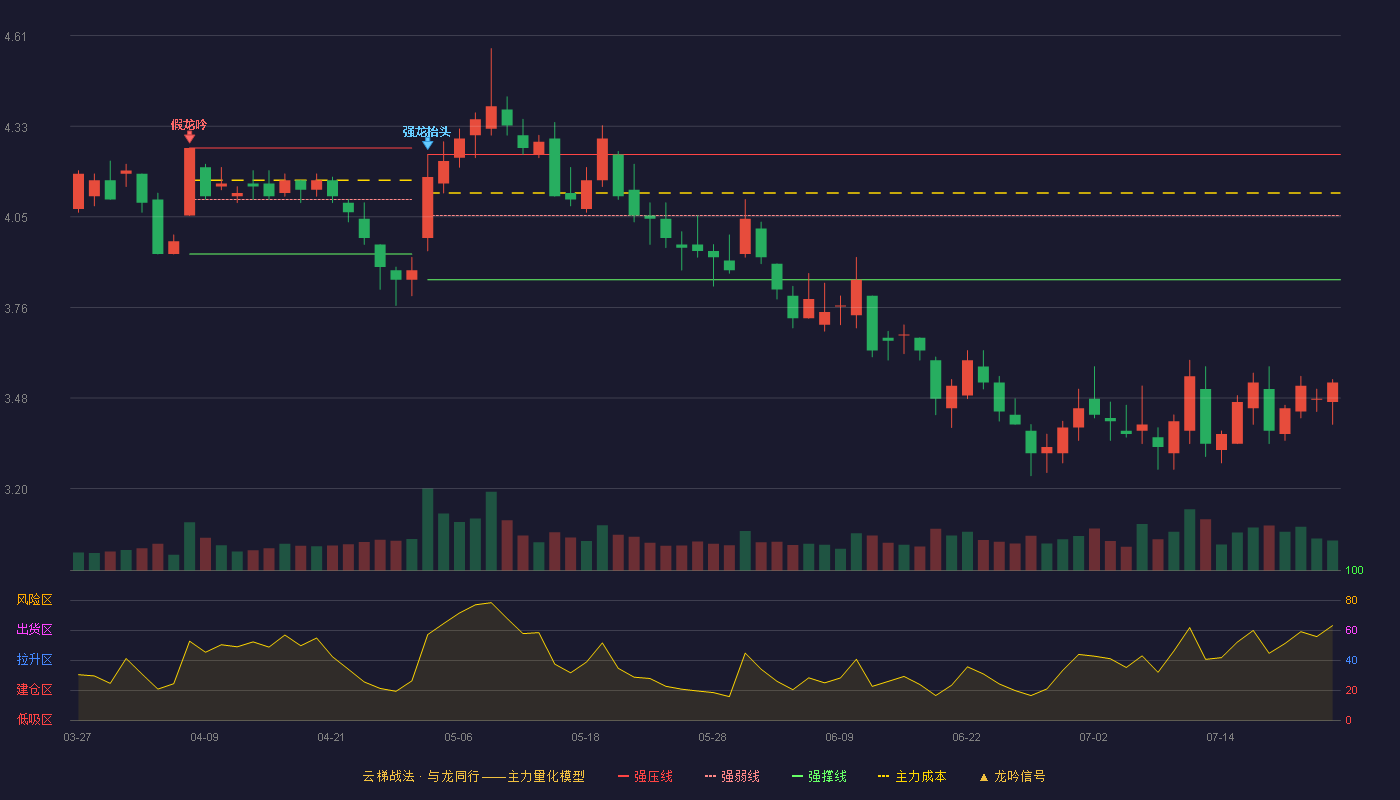Select the 07-02 date label
Viewport: 1400px width, 800px height.
[1093, 737]
